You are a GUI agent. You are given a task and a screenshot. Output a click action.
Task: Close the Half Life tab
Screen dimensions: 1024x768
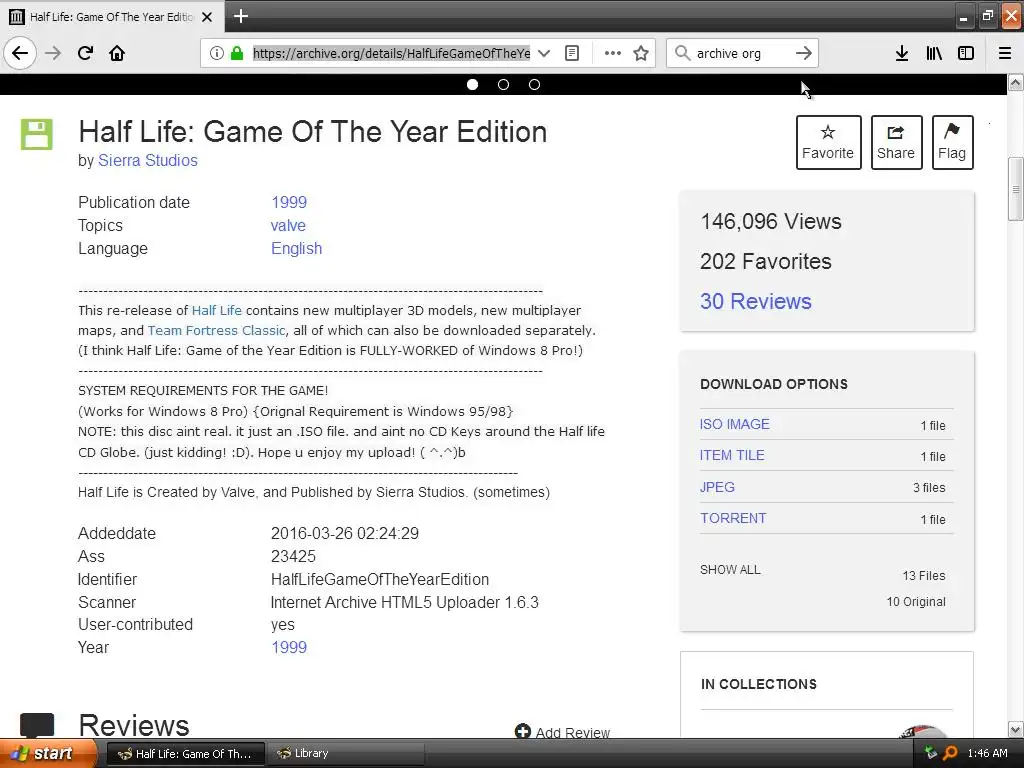[207, 17]
